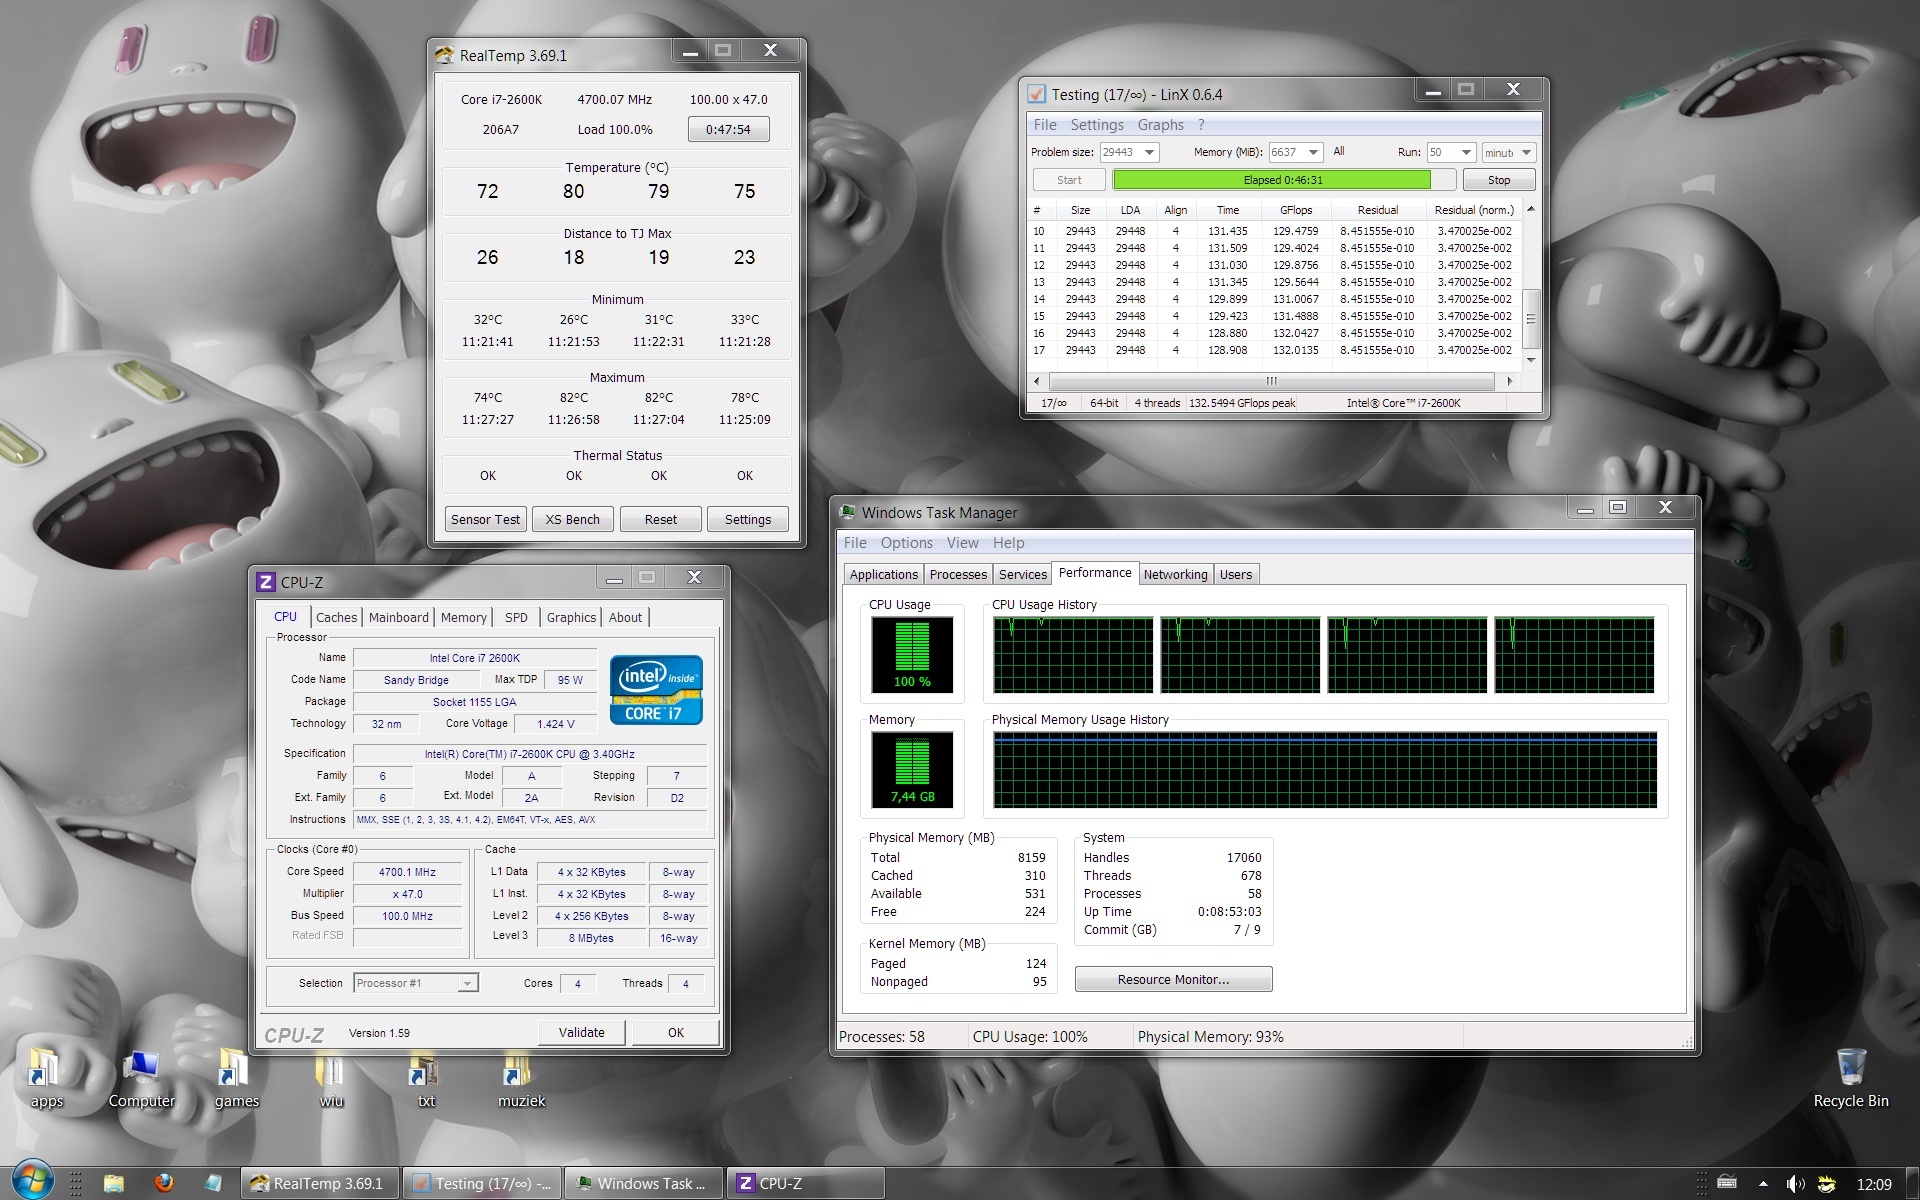The width and height of the screenshot is (1920, 1200).
Task: Click the LinX elapsed progress bar
Action: 1284,180
